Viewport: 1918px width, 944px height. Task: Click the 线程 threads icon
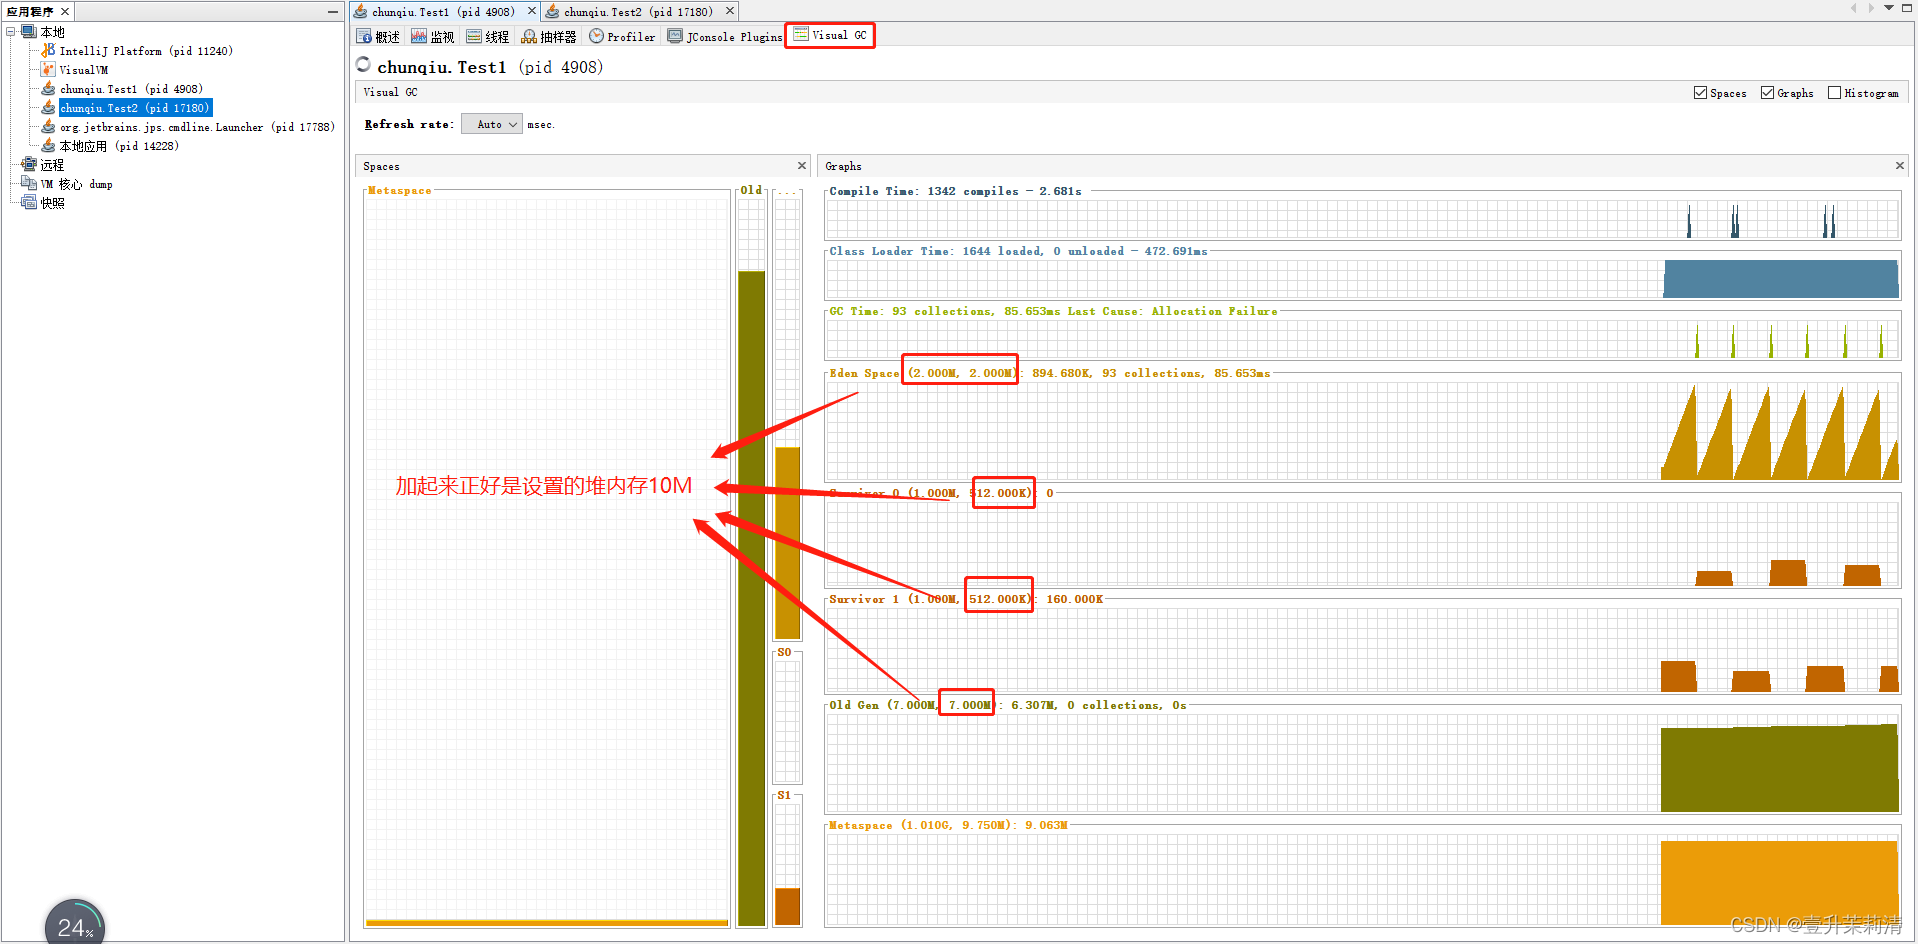(474, 36)
